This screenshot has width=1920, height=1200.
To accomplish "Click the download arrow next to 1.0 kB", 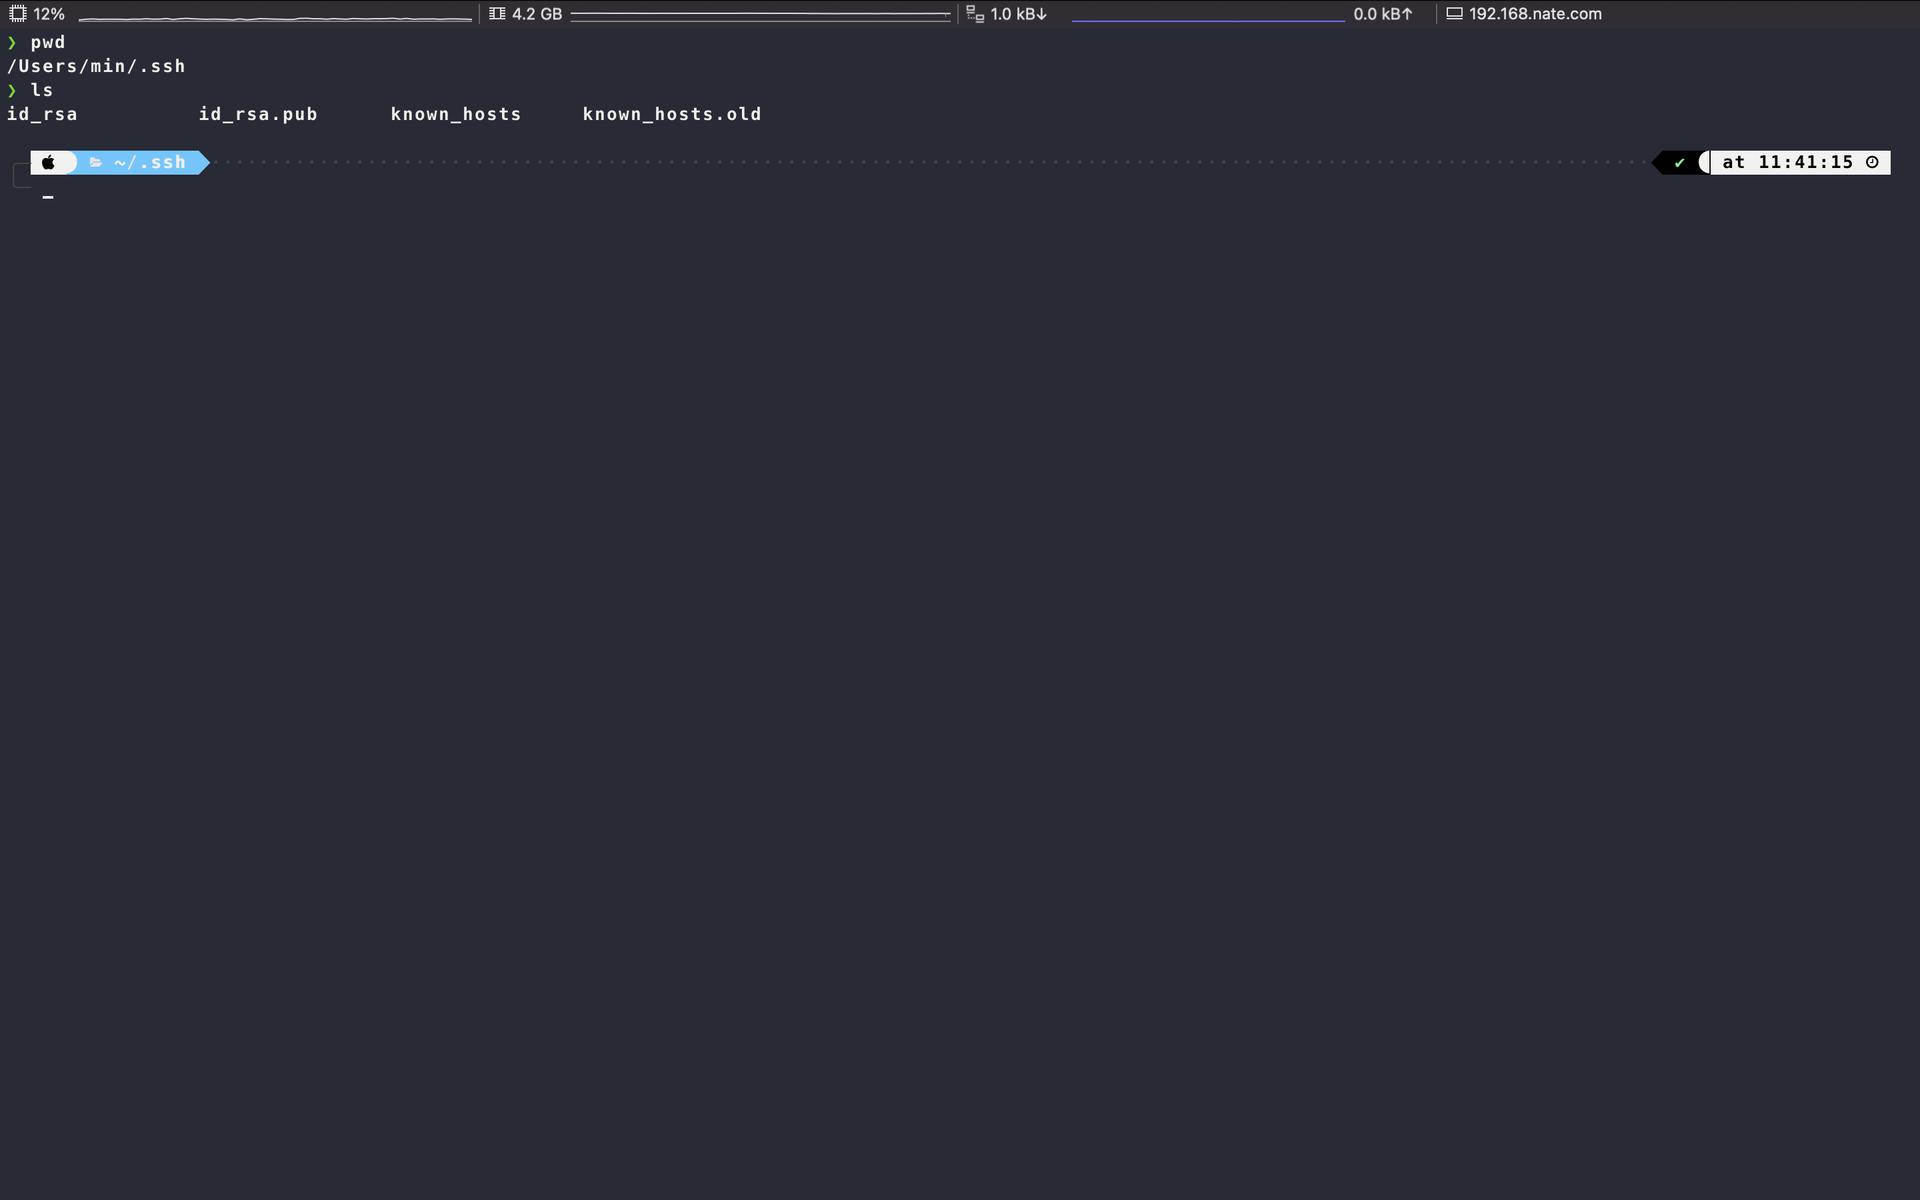I will [x=1041, y=14].
